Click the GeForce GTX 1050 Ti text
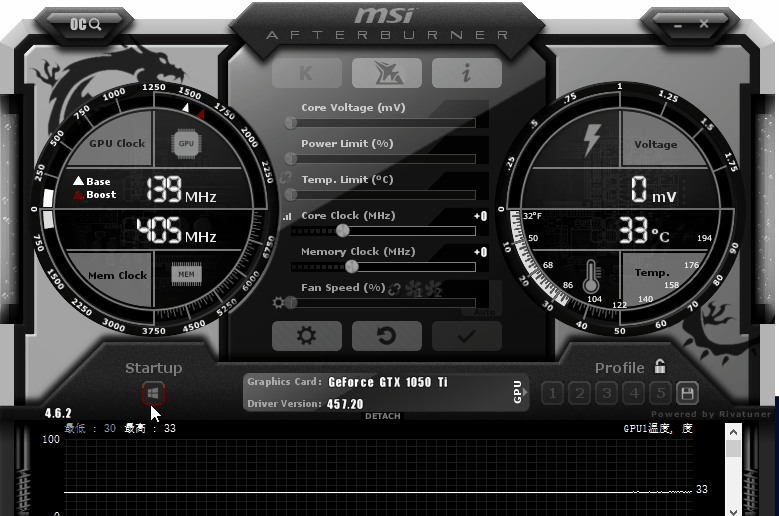779x516 pixels. click(x=388, y=382)
